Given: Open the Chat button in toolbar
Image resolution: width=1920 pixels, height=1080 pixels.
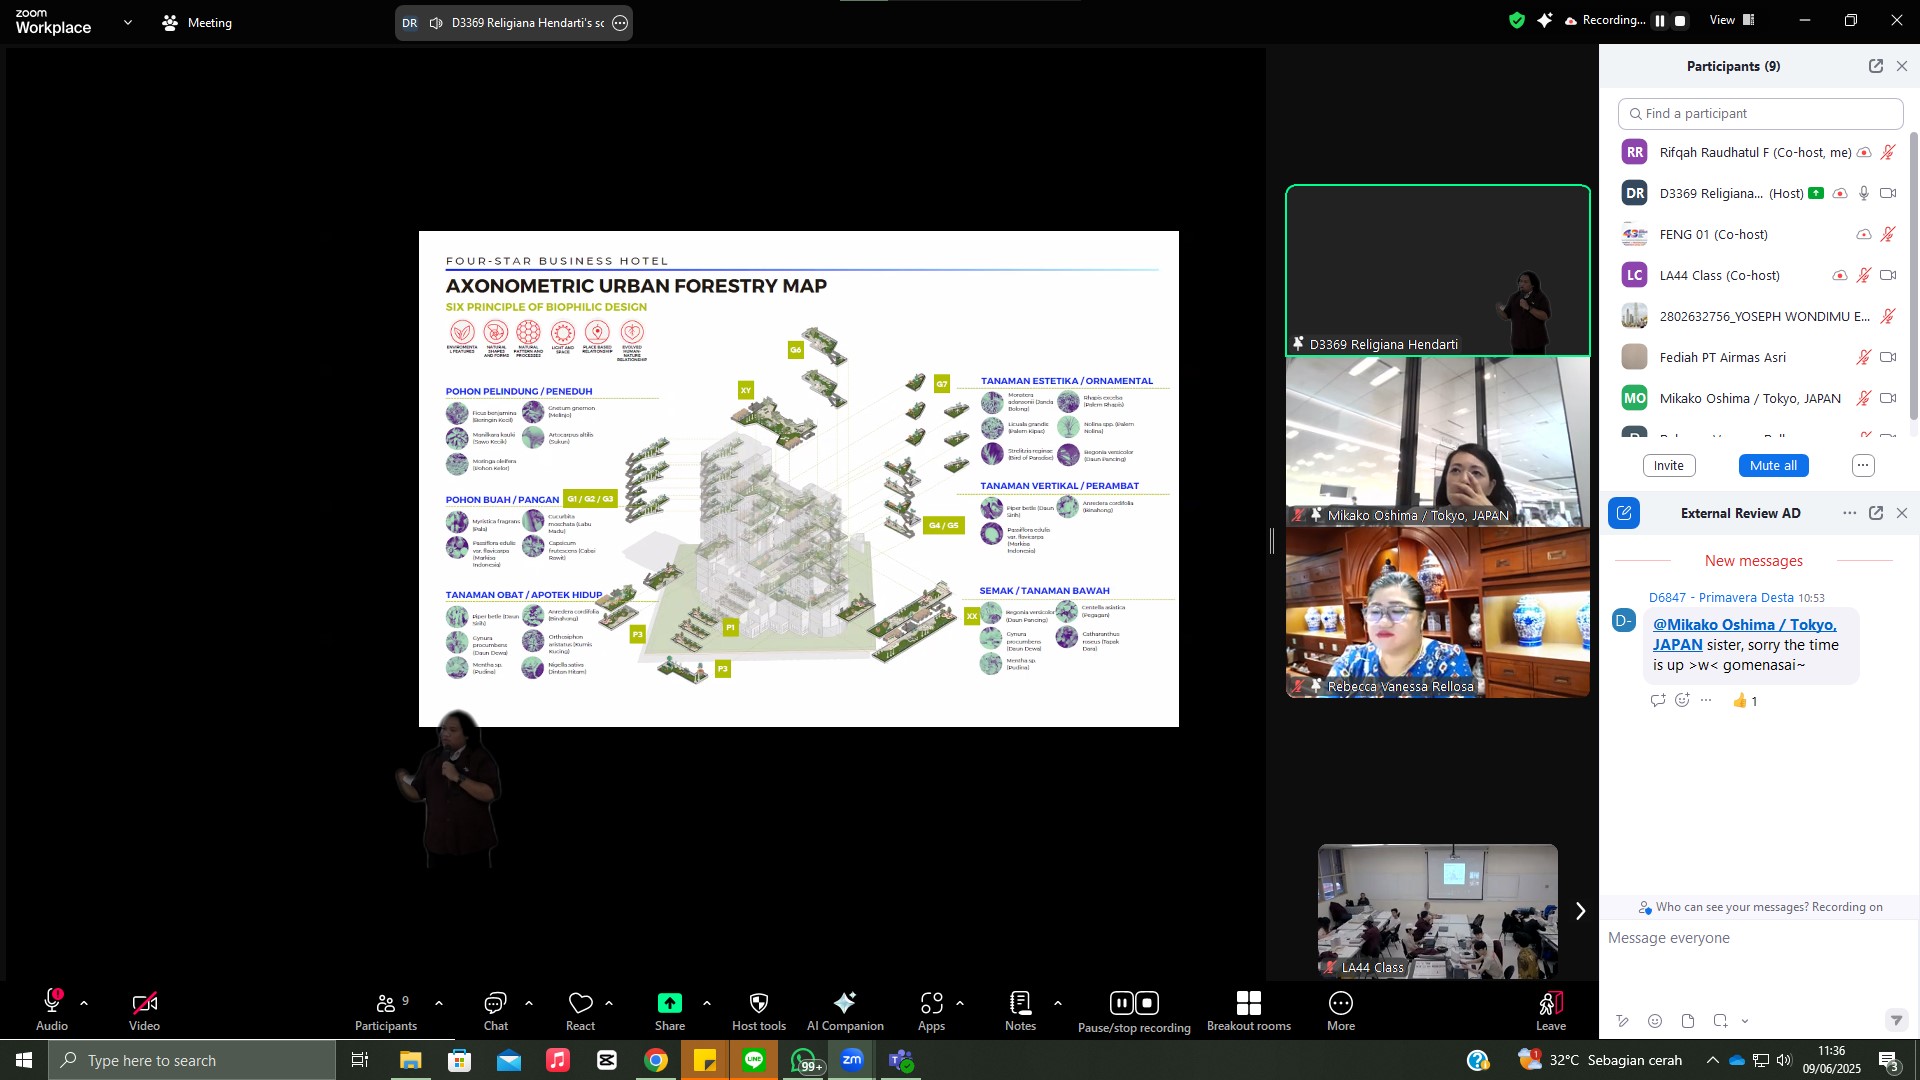Looking at the screenshot, I should click(x=496, y=1010).
